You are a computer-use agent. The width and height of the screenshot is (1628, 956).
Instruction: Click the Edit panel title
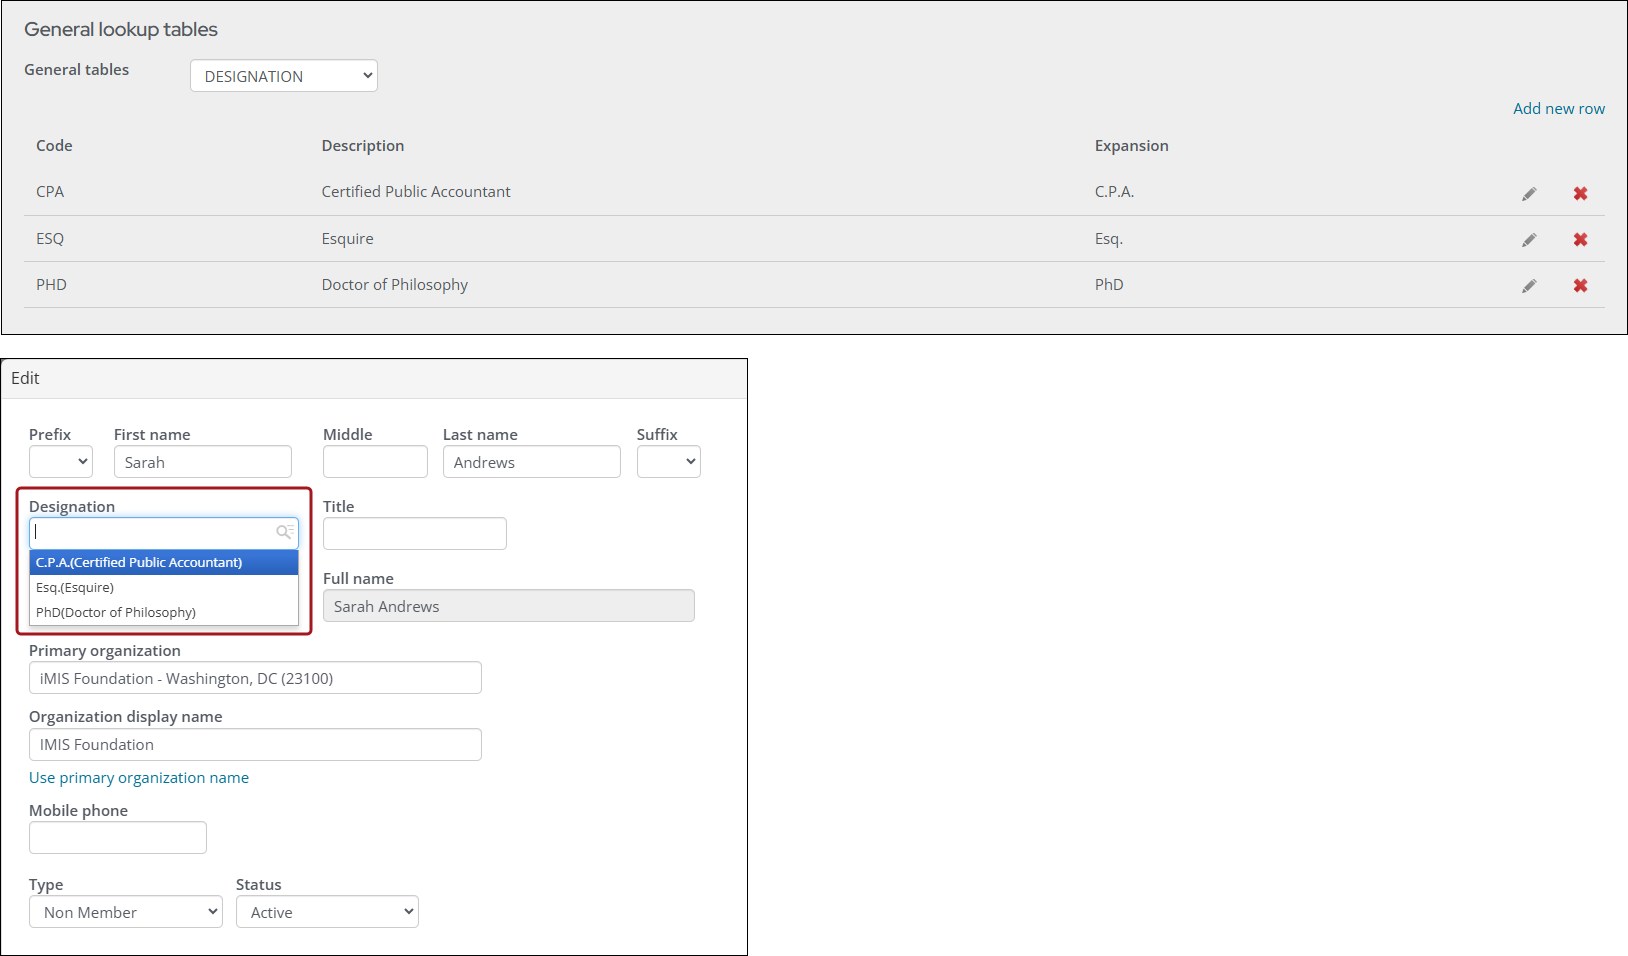point(25,378)
